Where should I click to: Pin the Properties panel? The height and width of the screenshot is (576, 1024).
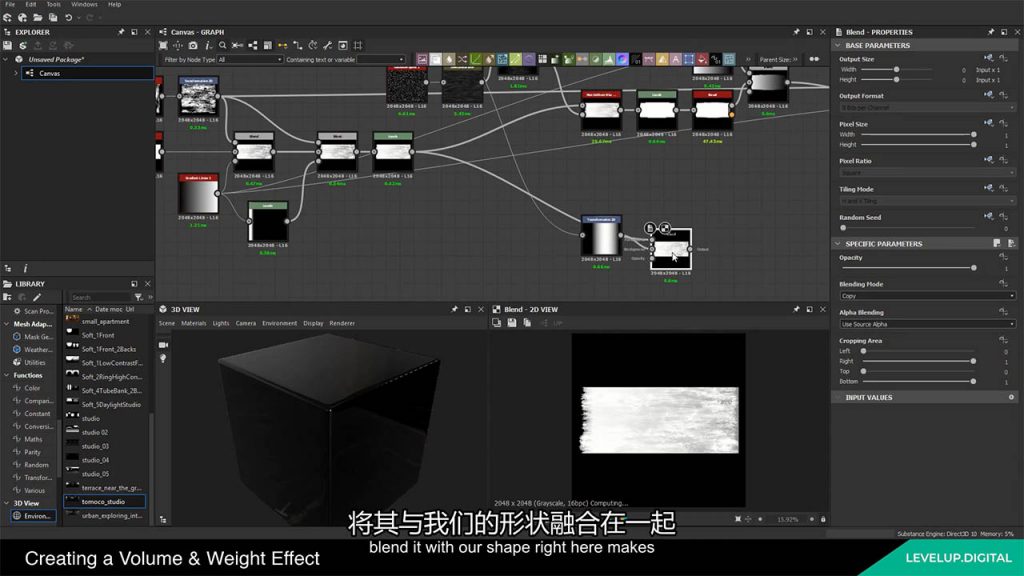[991, 32]
